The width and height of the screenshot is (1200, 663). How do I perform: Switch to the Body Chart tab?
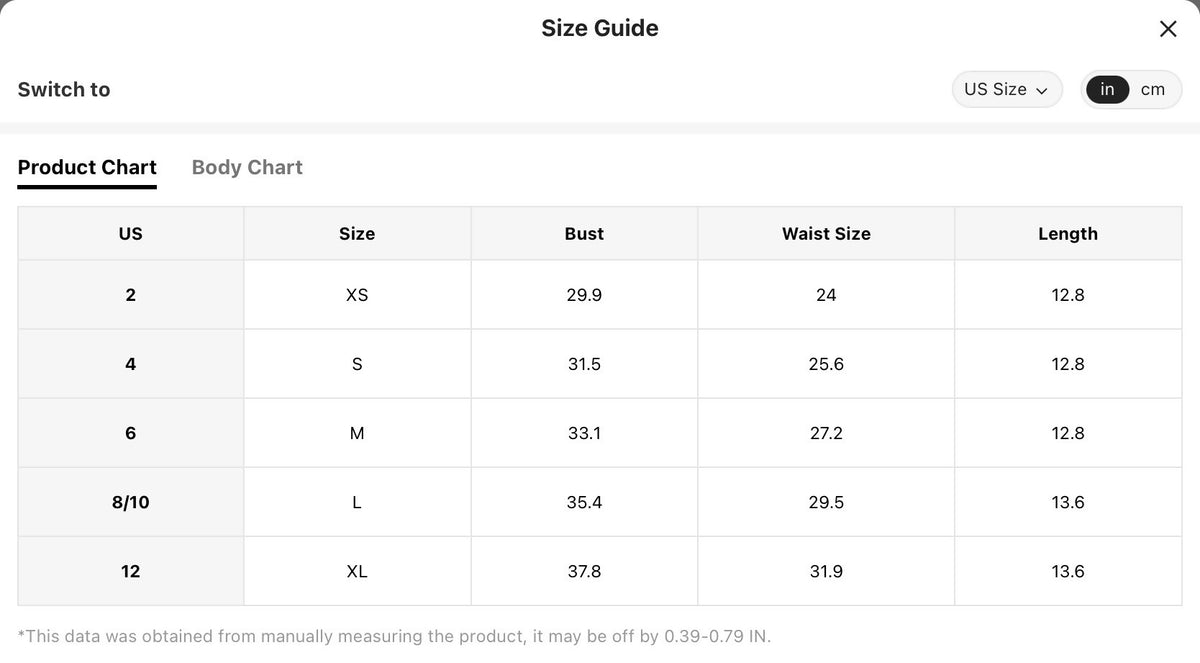pyautogui.click(x=247, y=167)
